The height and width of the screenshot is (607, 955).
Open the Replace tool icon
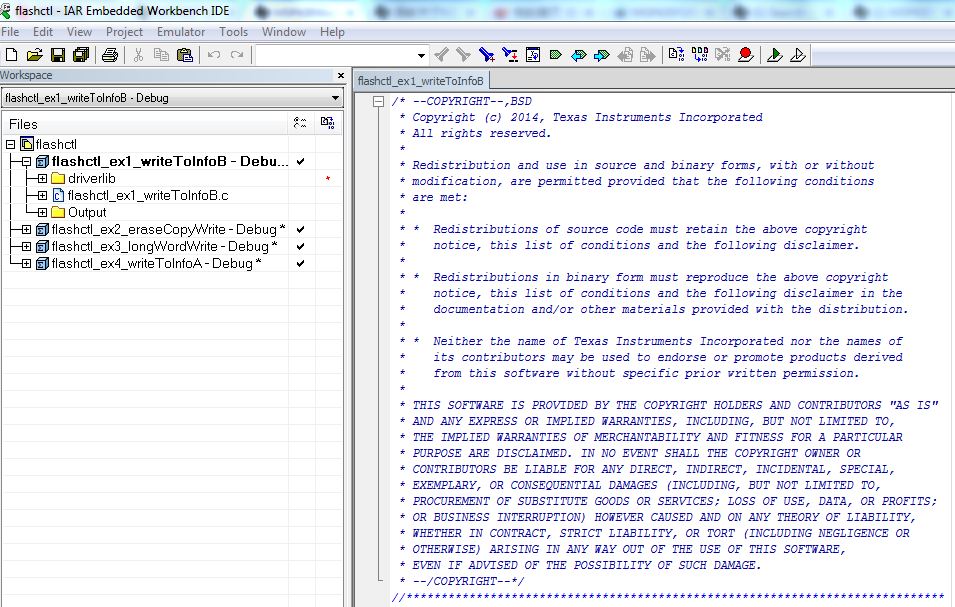coord(510,55)
